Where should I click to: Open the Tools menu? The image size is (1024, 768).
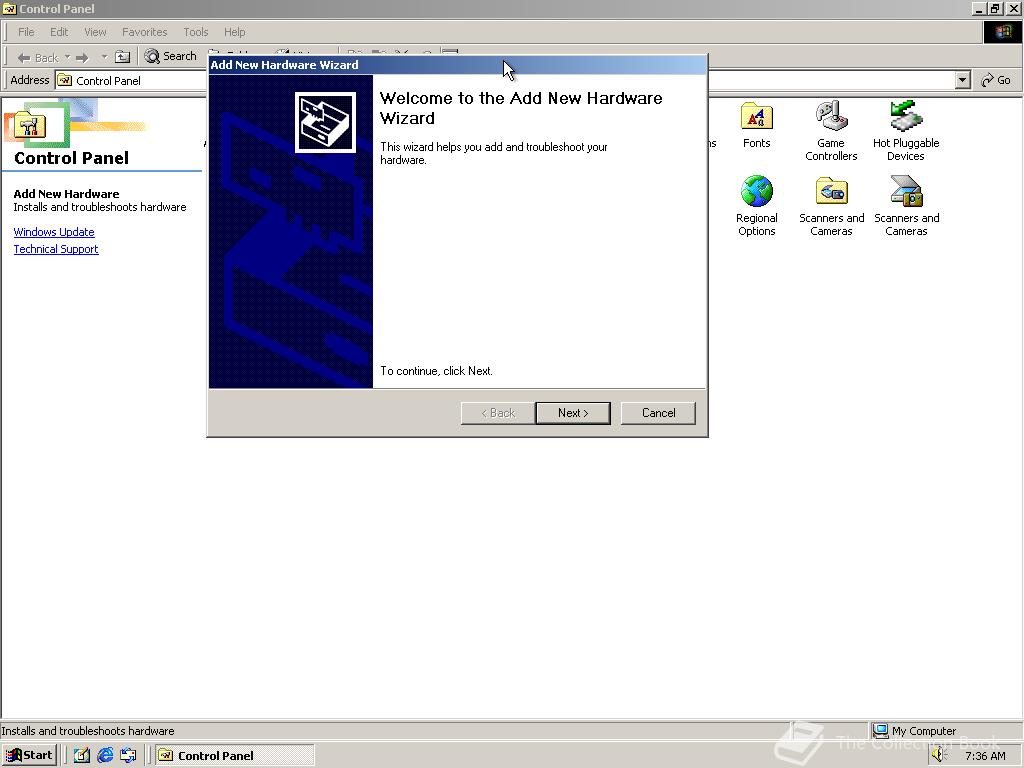pos(195,32)
